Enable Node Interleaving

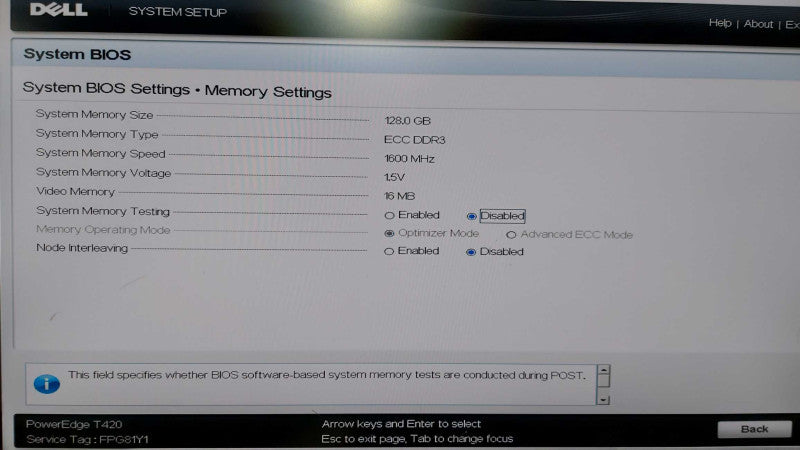pyautogui.click(x=389, y=251)
